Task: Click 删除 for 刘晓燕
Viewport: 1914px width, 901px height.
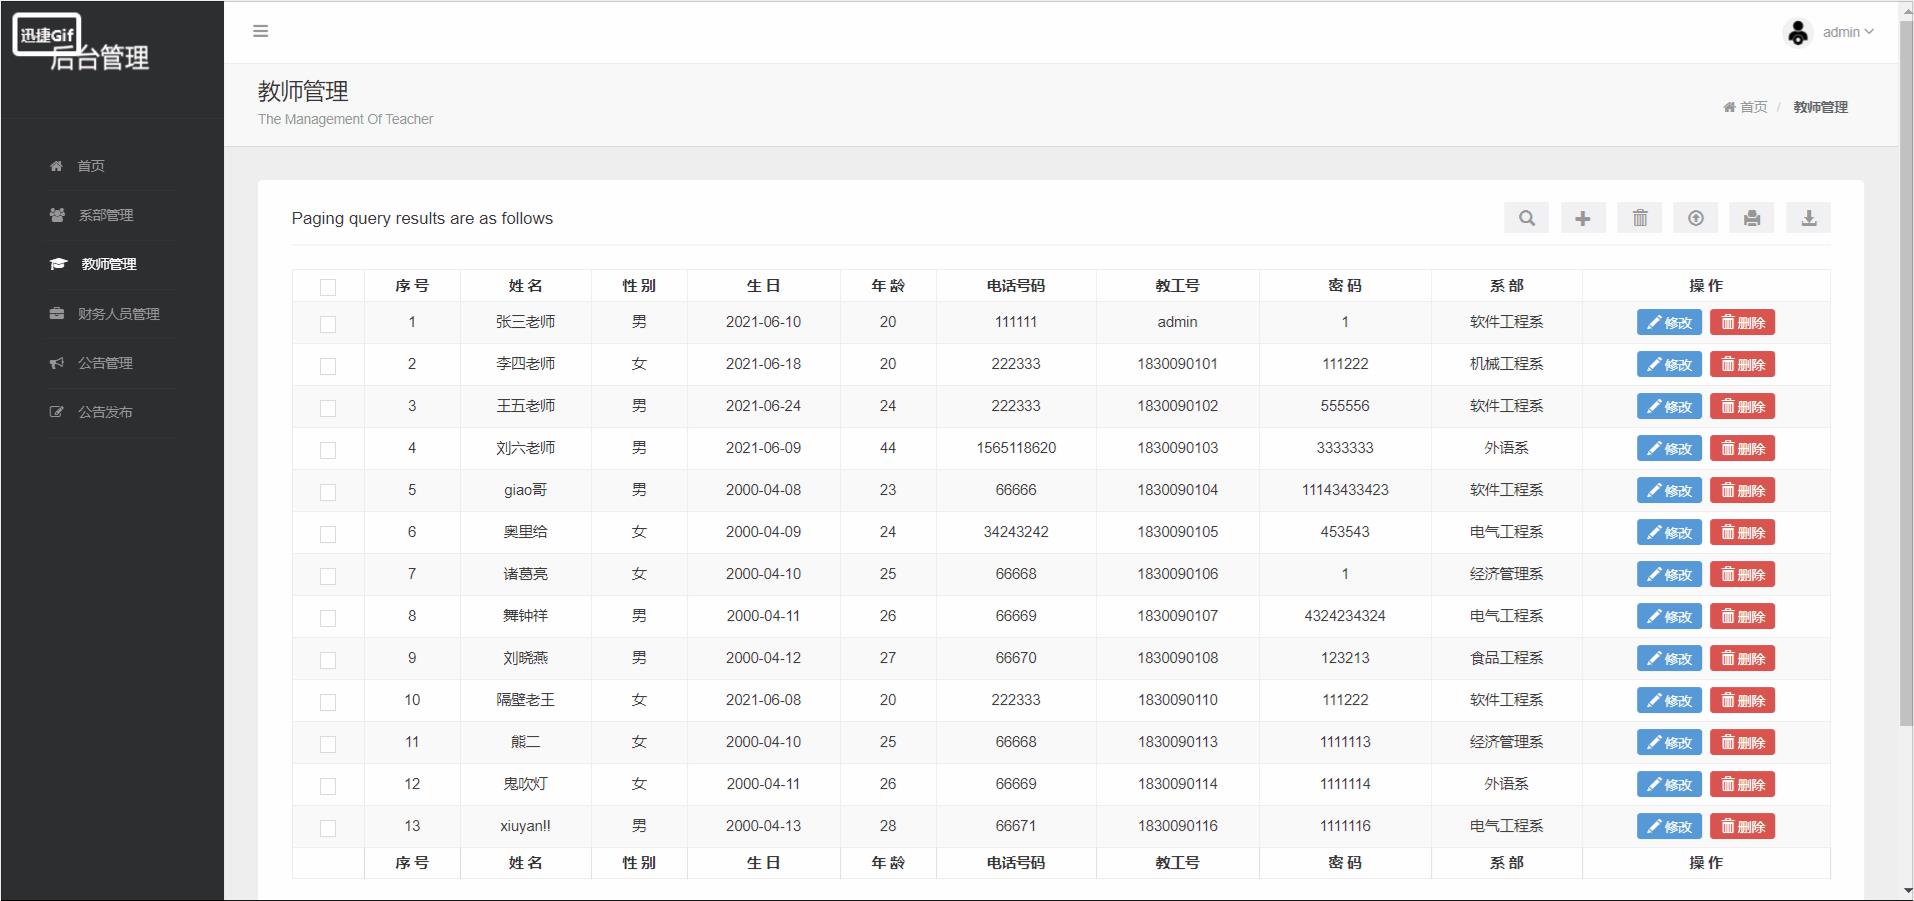Action: [1742, 659]
